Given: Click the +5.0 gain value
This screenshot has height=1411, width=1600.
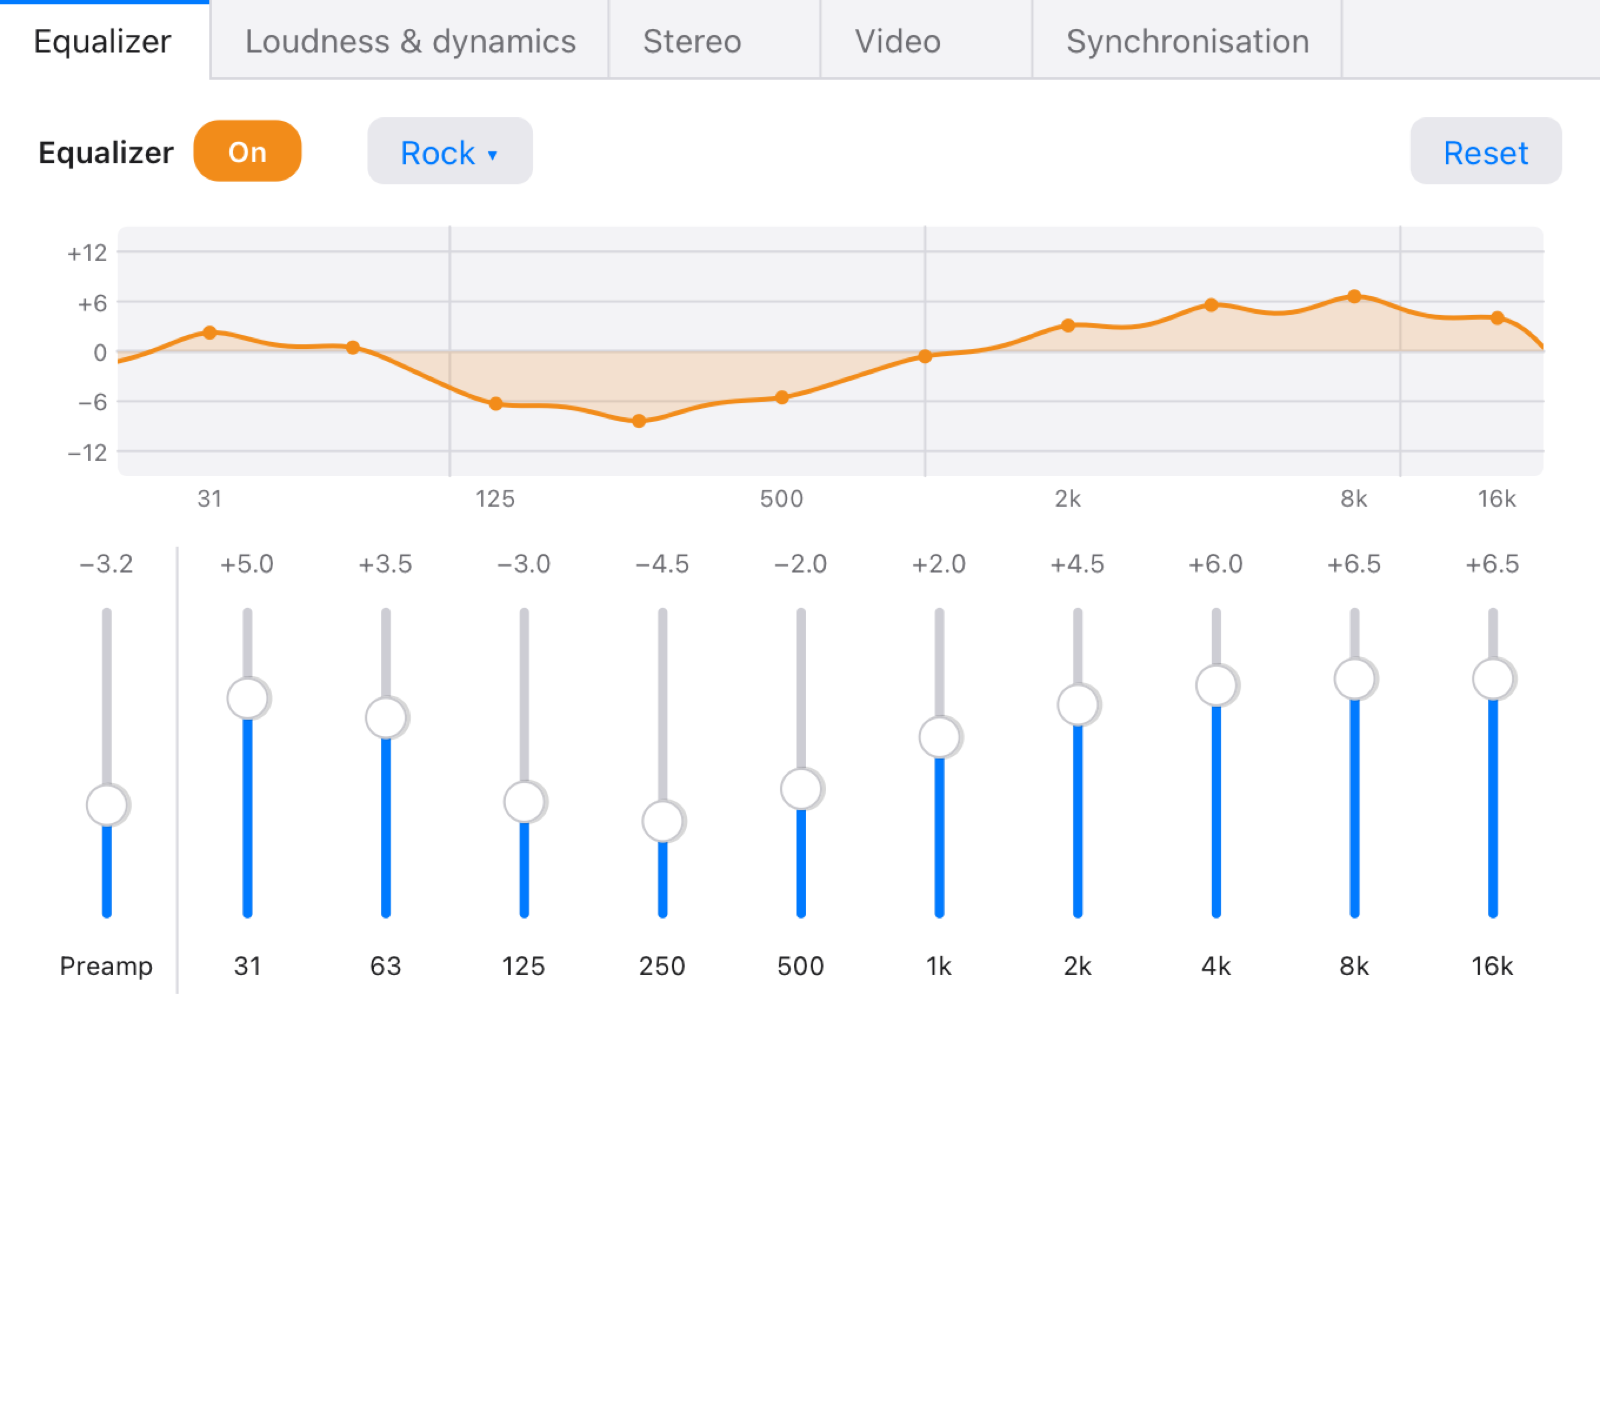Looking at the screenshot, I should click(x=247, y=564).
